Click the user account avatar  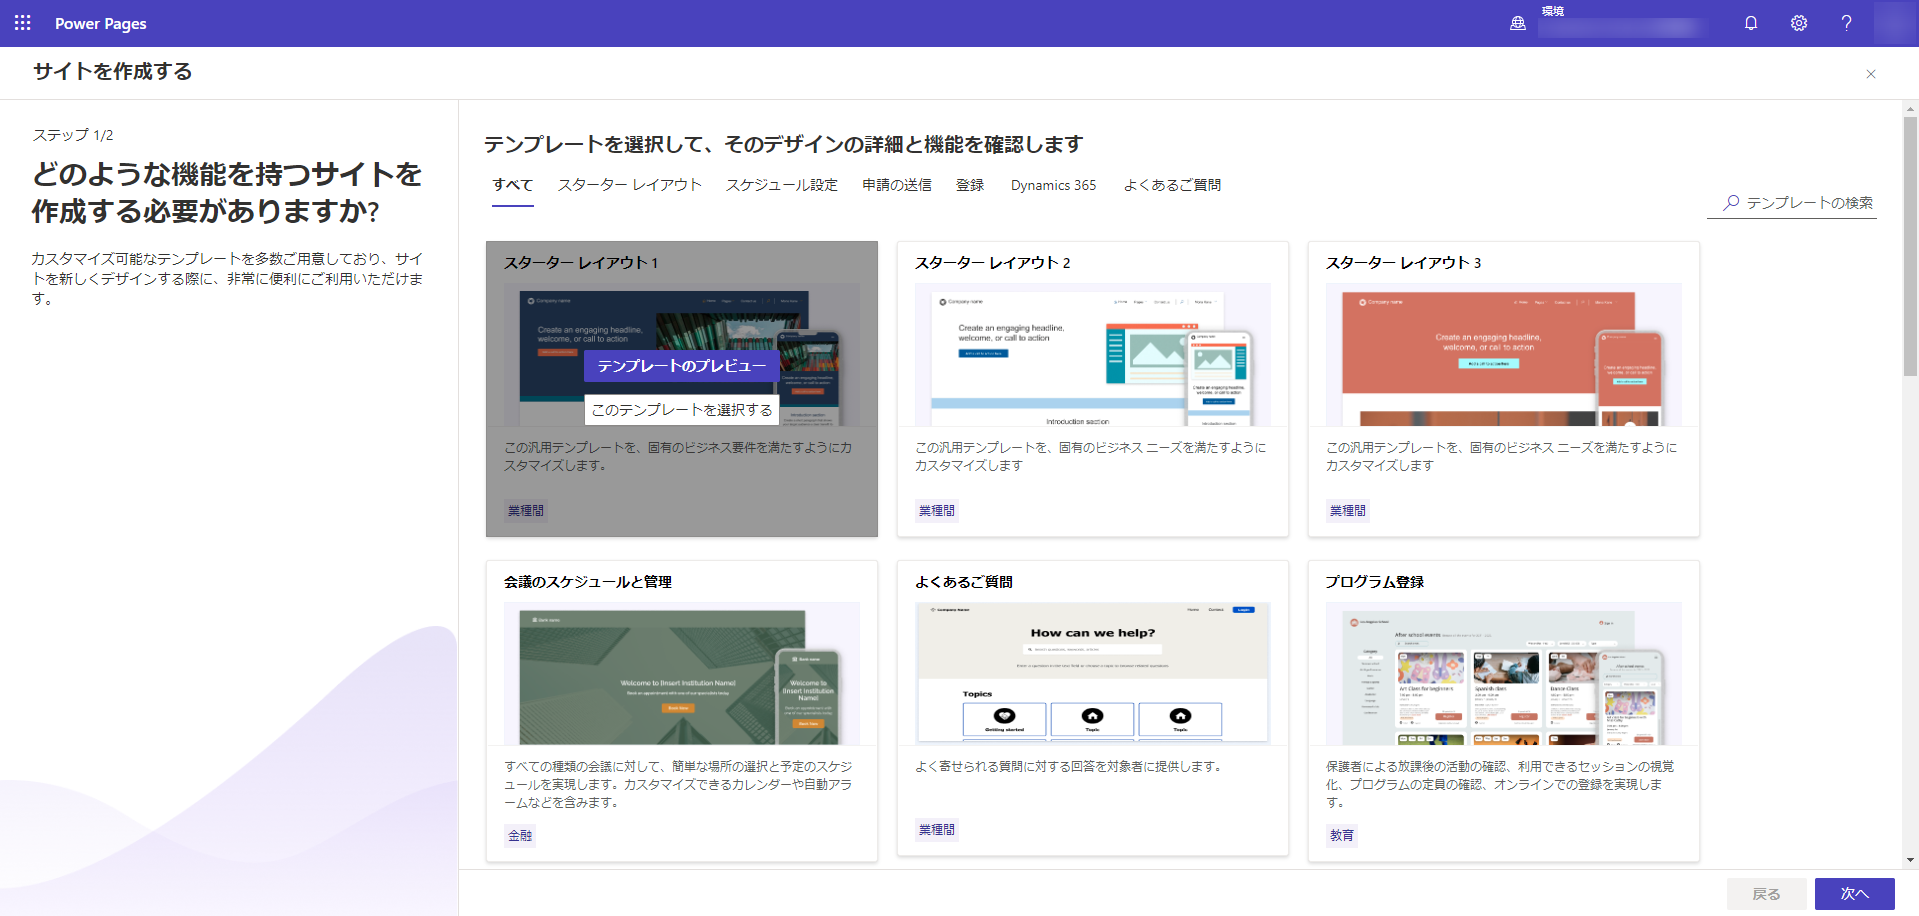pyautogui.click(x=1894, y=23)
